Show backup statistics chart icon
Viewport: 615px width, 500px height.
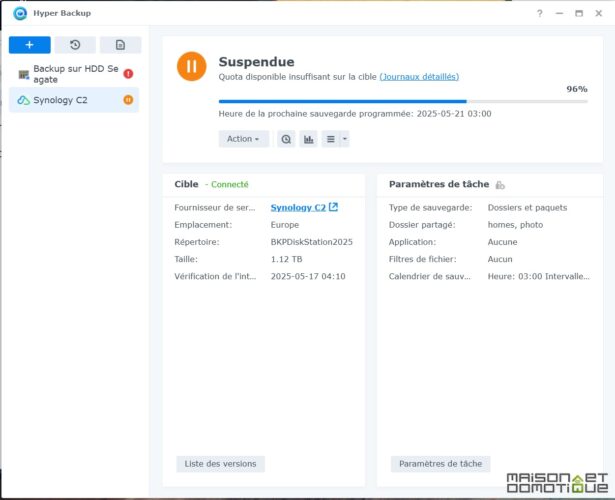[x=309, y=139]
